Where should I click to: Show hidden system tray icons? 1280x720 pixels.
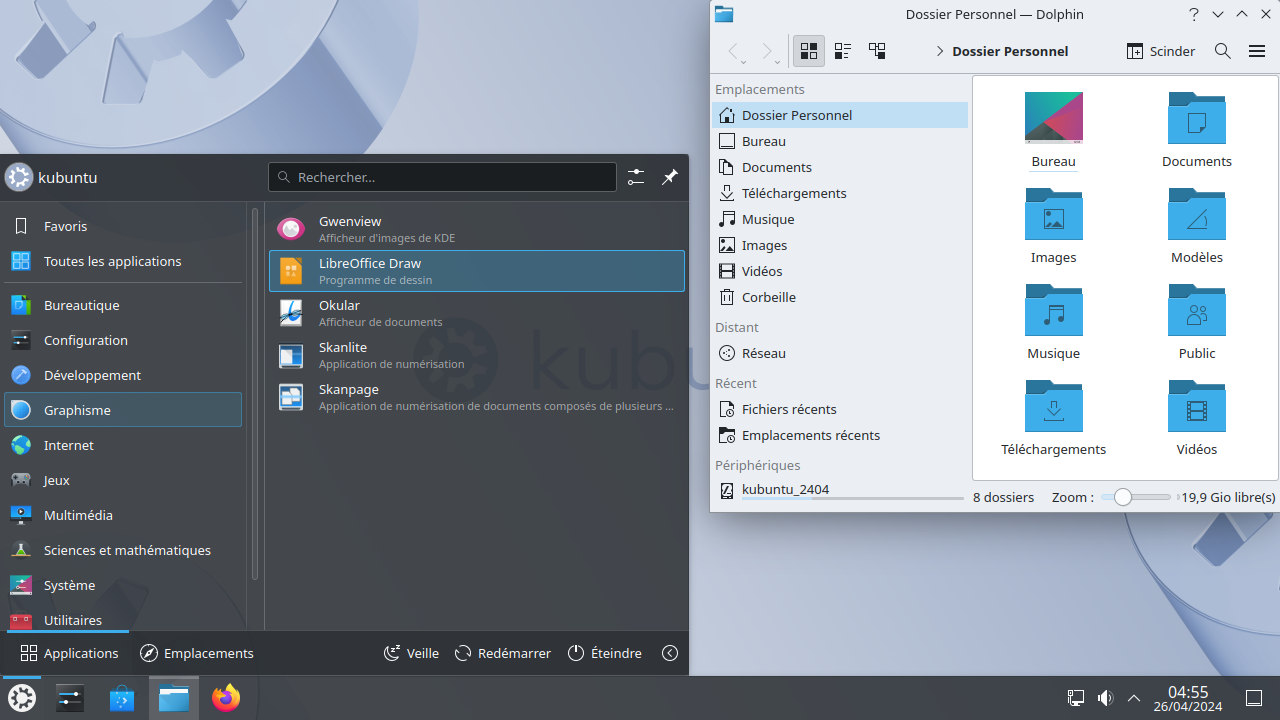click(x=1134, y=698)
